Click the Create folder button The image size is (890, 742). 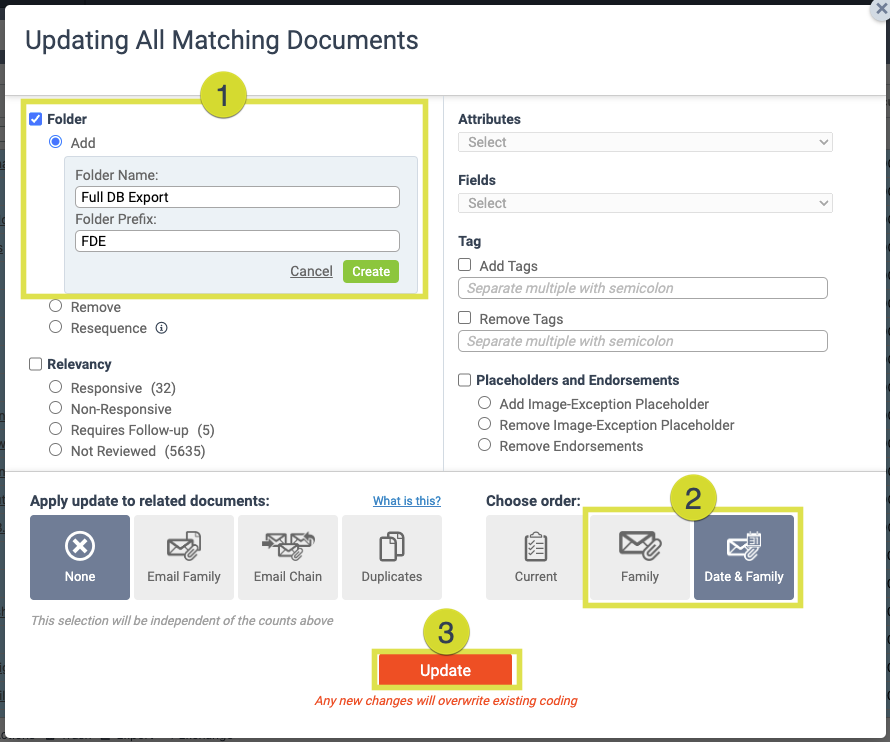(x=371, y=271)
